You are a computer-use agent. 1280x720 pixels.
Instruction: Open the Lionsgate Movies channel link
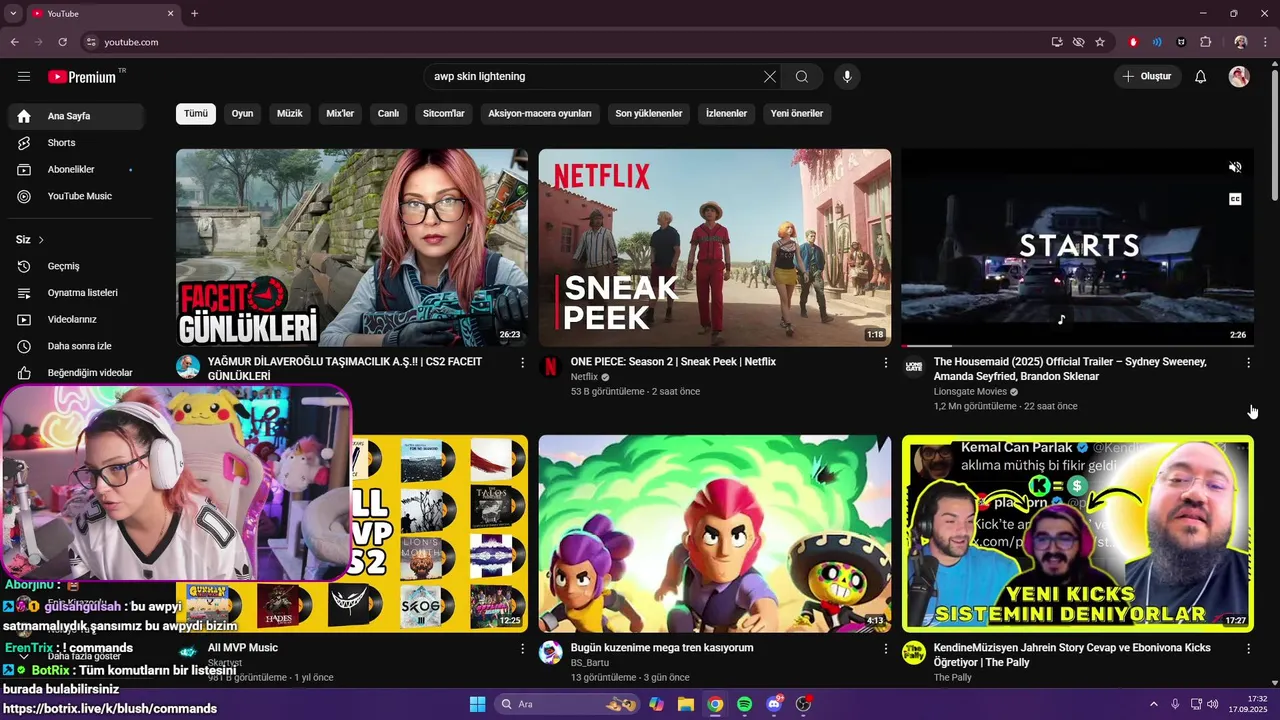point(970,392)
